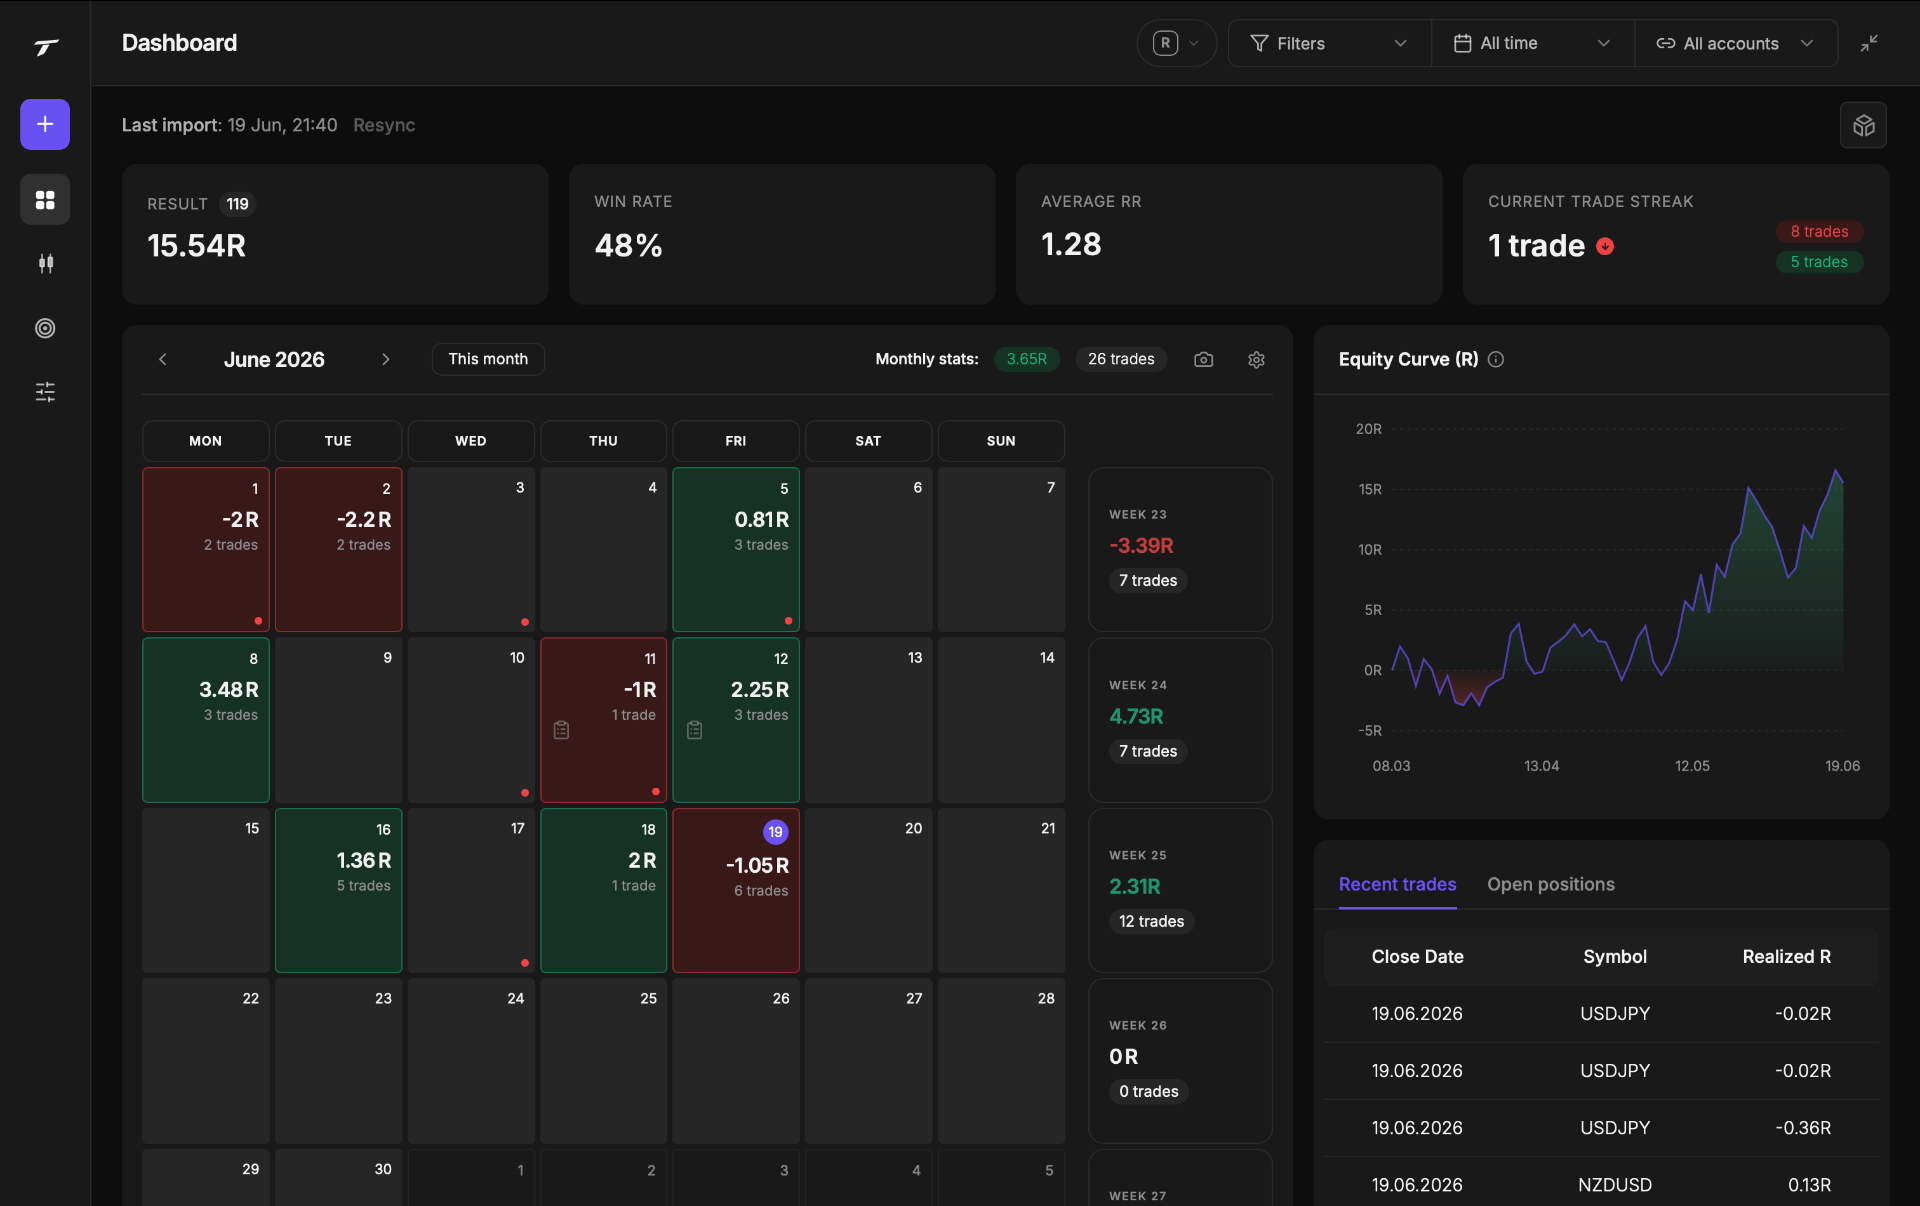Take a calendar screenshot with the camera icon
The width and height of the screenshot is (1920, 1206).
click(1203, 359)
